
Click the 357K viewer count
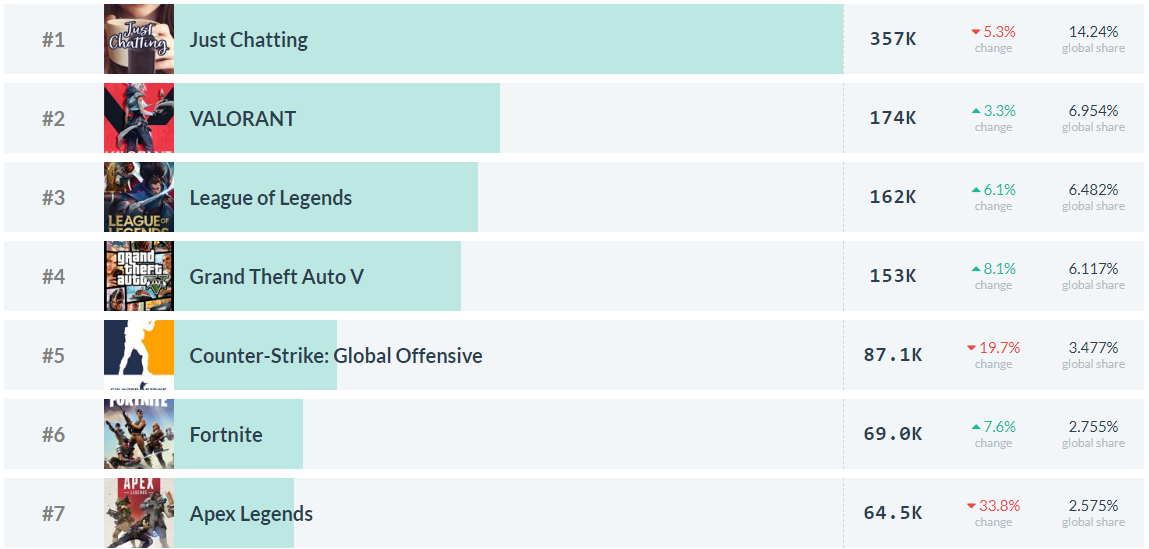click(x=892, y=40)
